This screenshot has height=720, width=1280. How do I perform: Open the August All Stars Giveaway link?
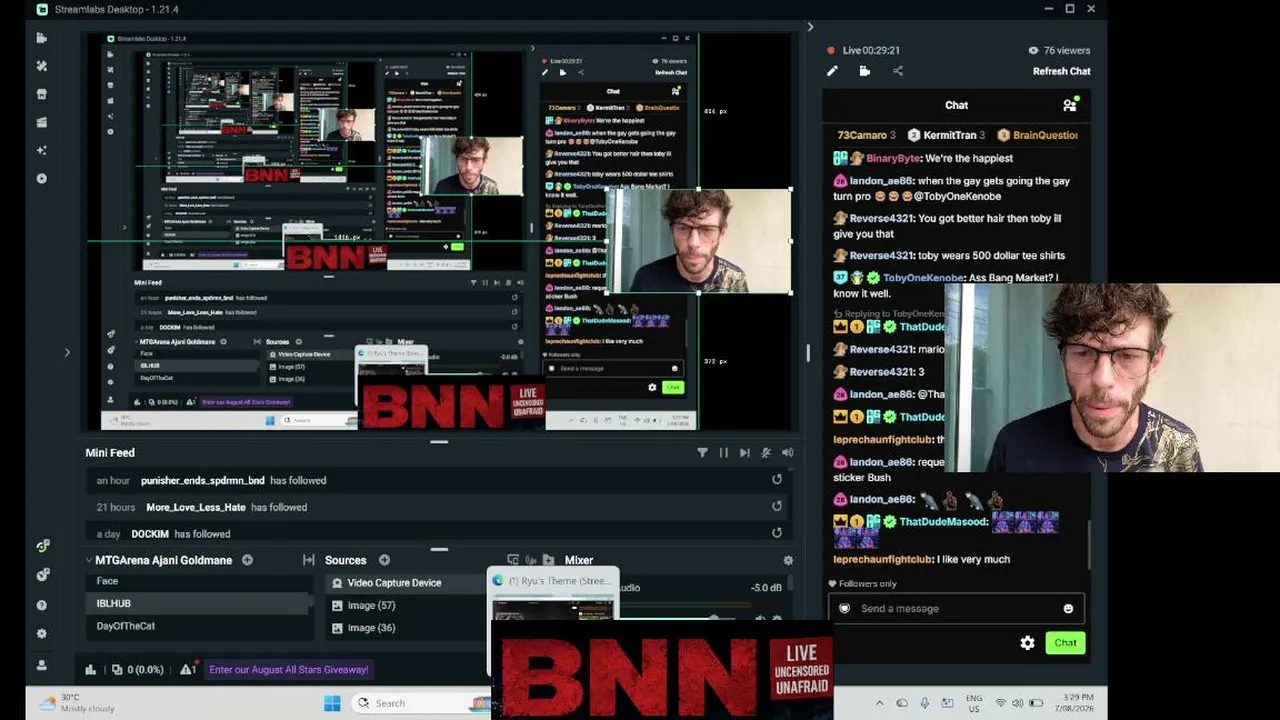pos(288,670)
